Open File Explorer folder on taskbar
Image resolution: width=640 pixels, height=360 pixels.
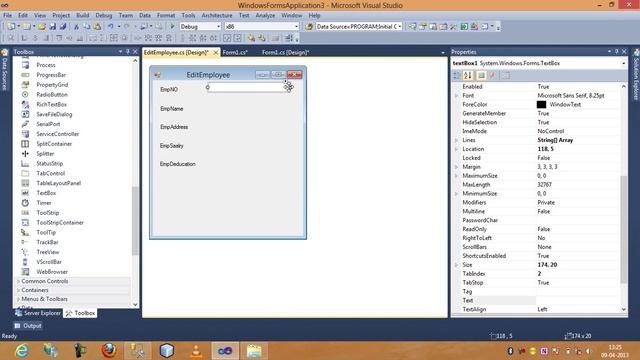254,351
